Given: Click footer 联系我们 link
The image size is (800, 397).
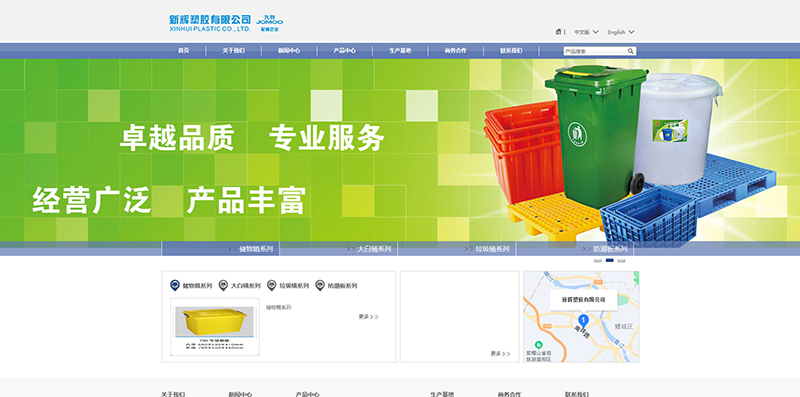Looking at the screenshot, I should point(577,394).
